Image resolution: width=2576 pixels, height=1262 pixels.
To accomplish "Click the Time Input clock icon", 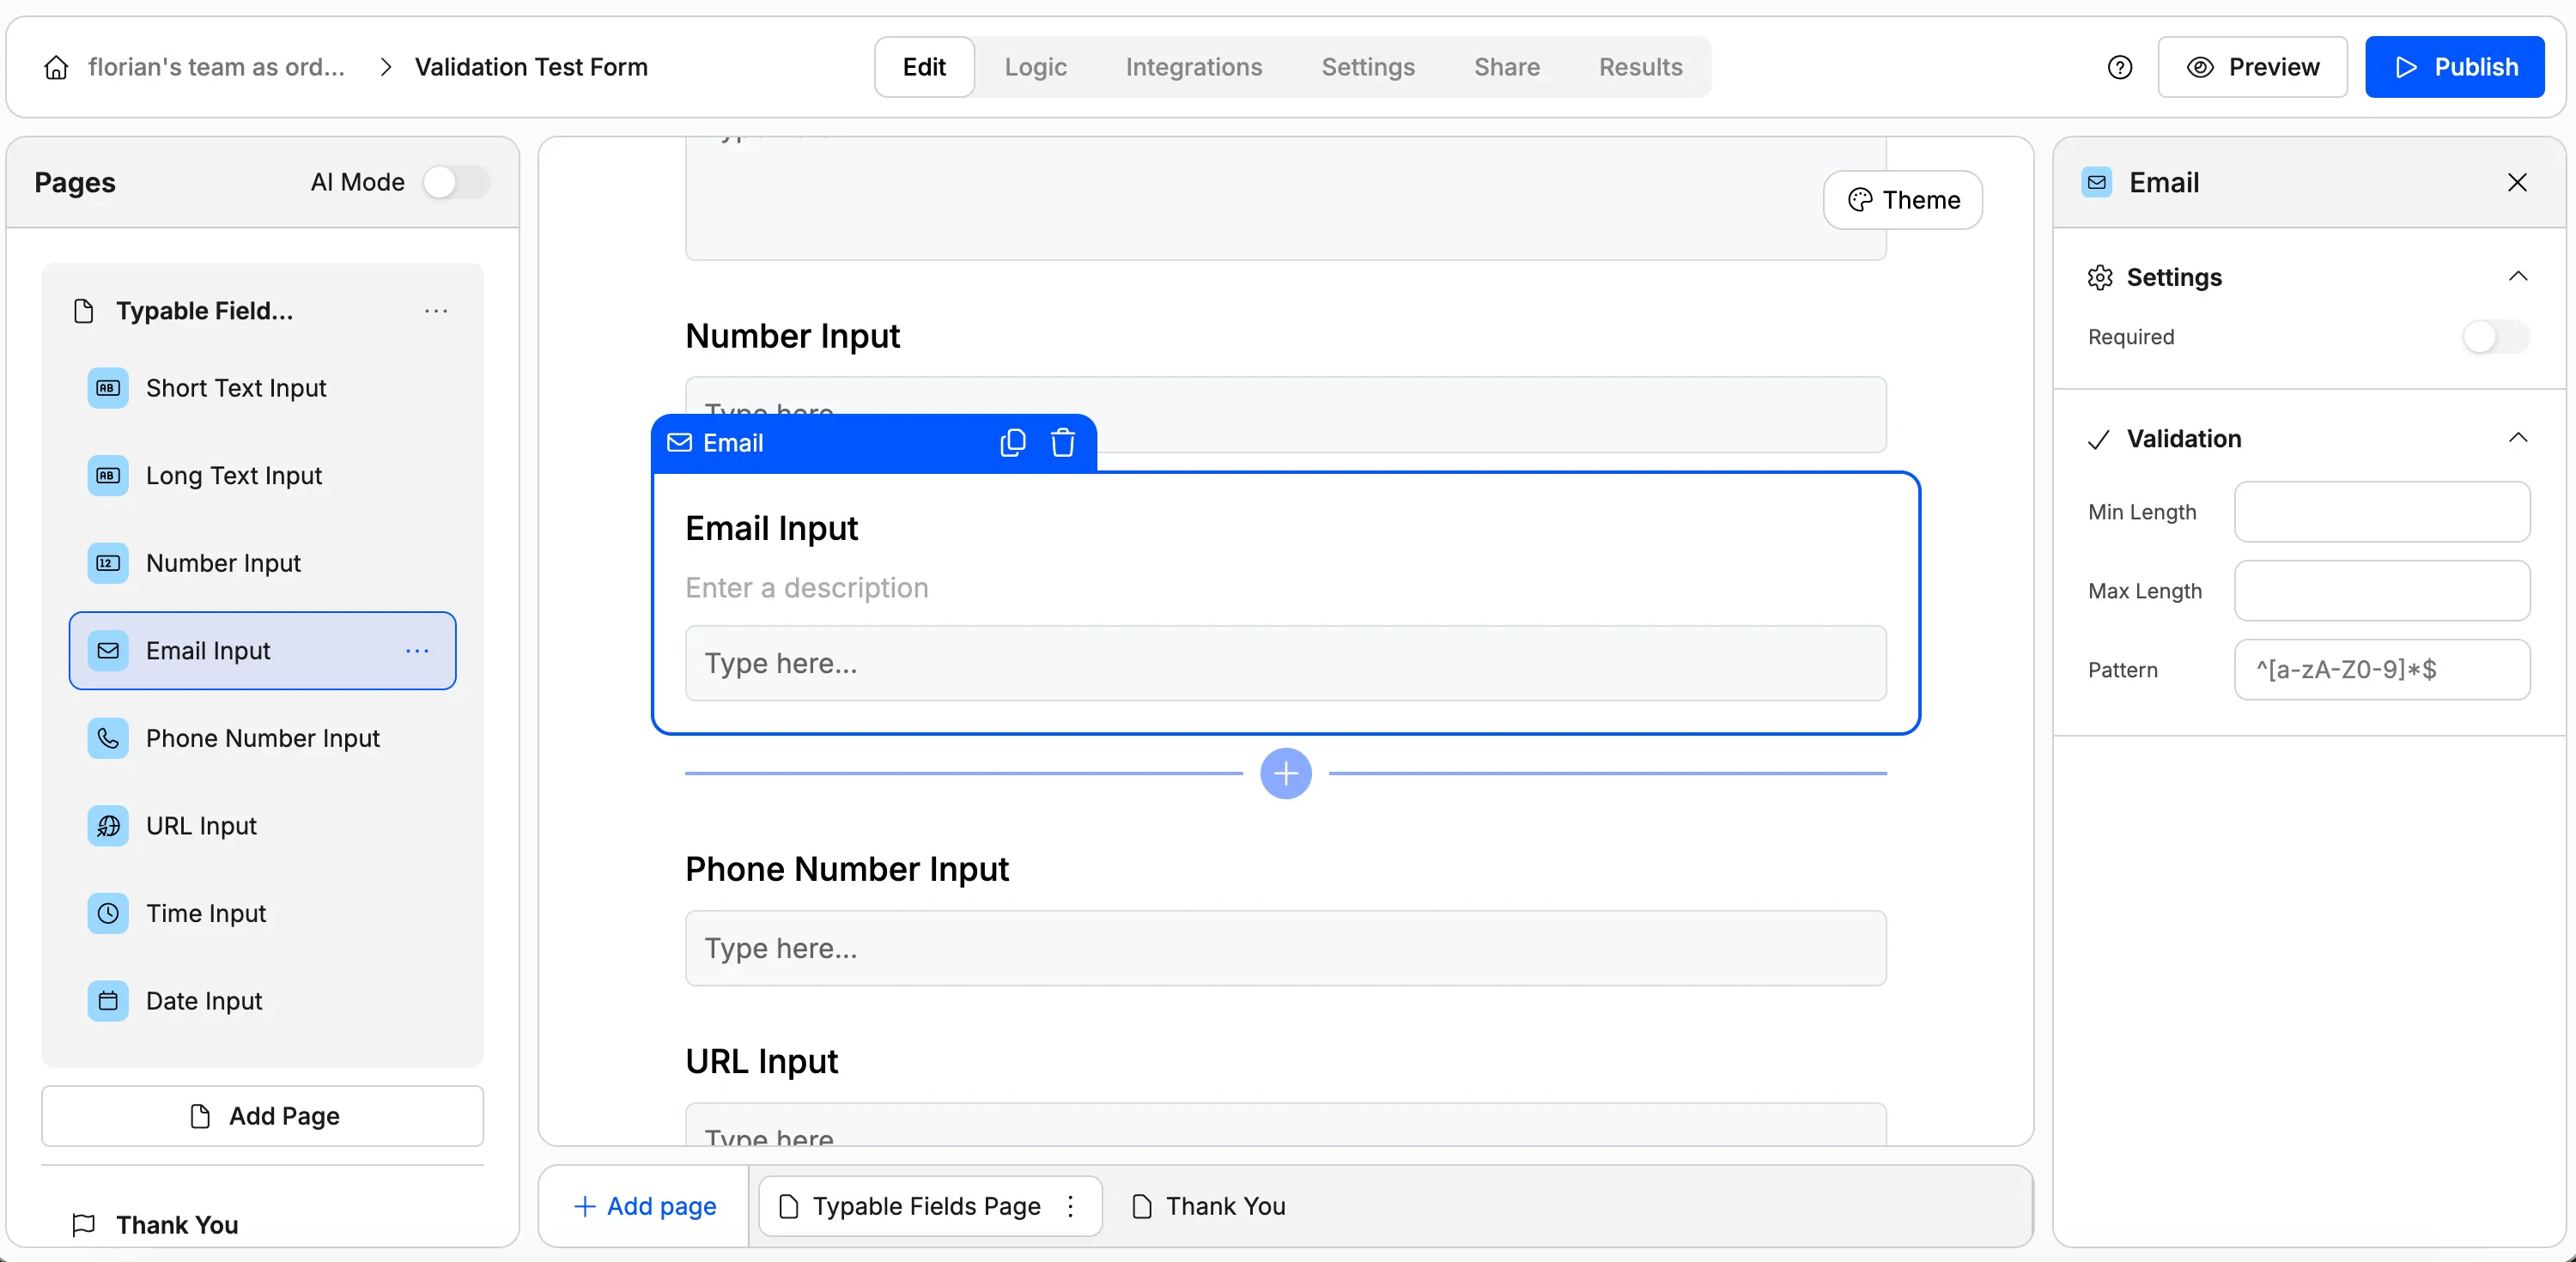I will coord(108,913).
